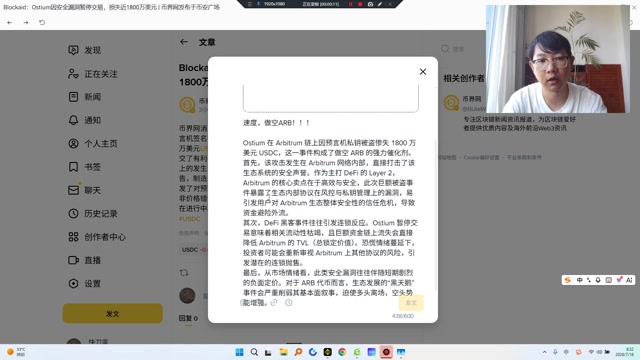640x360 pixels.
Task: Click the schedule clock icon in dialog
Action: [289, 302]
